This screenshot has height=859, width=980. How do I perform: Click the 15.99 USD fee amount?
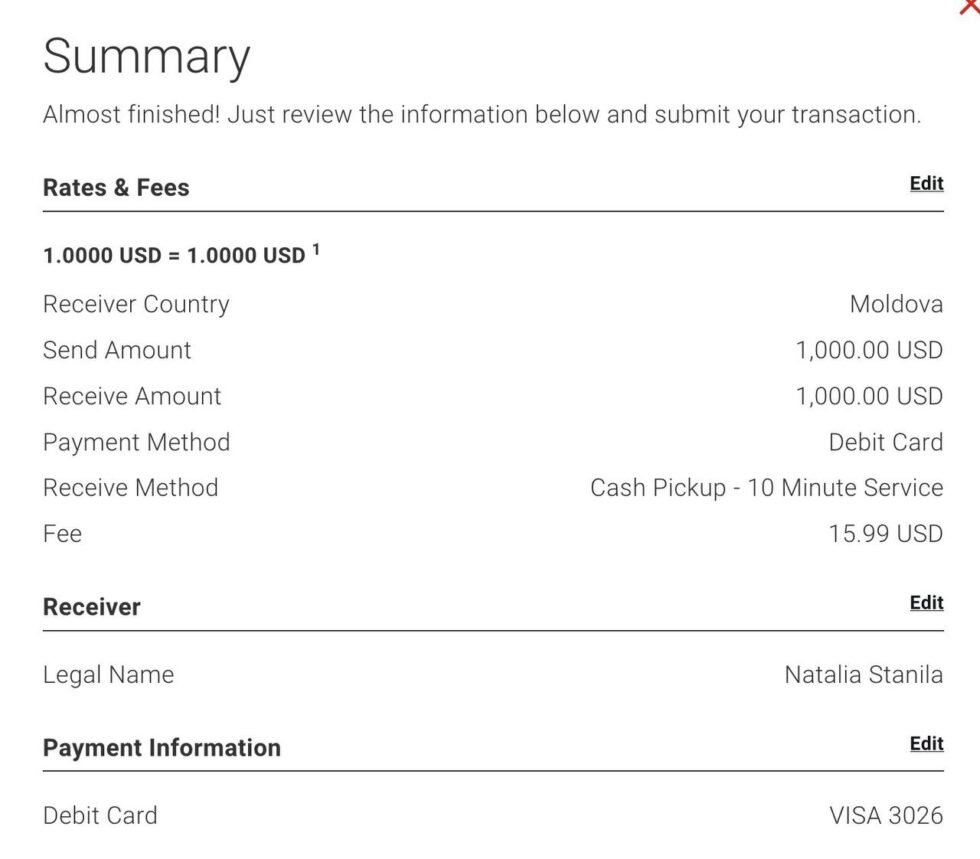pos(885,534)
